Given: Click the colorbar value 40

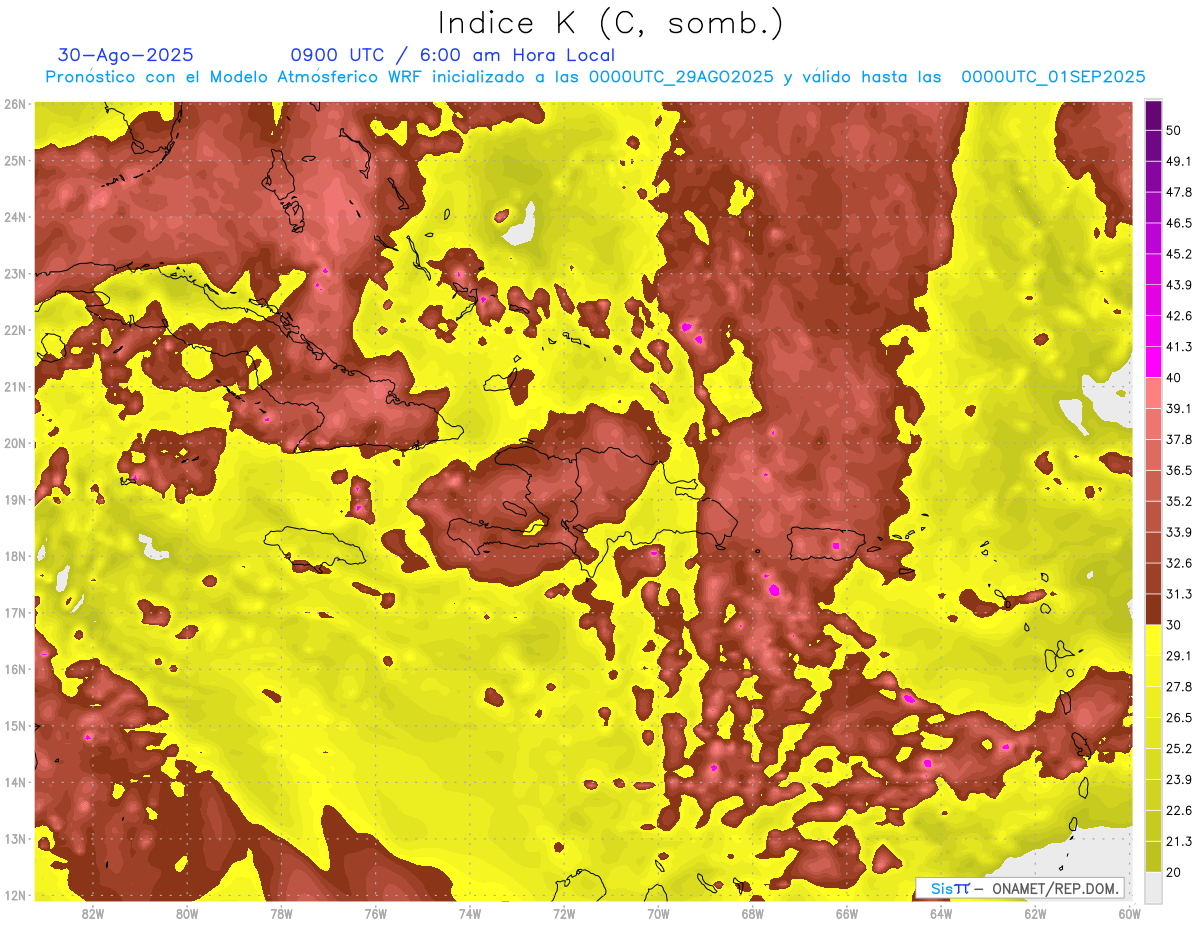Looking at the screenshot, I should (x=1174, y=377).
